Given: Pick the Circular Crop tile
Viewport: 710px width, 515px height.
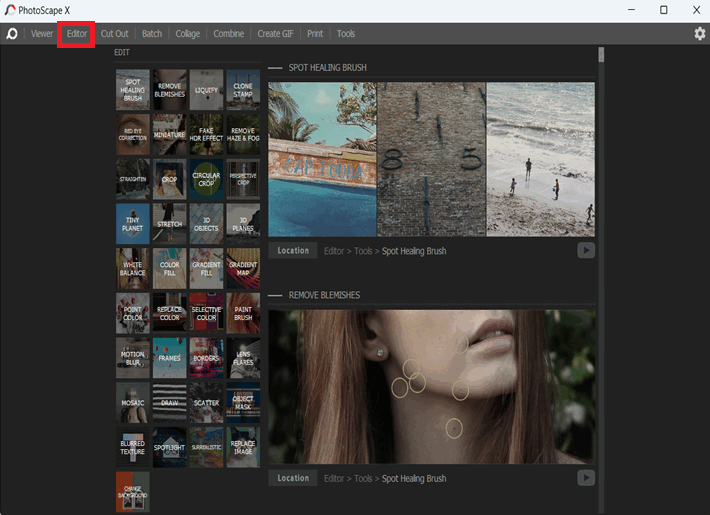Looking at the screenshot, I should [206, 179].
